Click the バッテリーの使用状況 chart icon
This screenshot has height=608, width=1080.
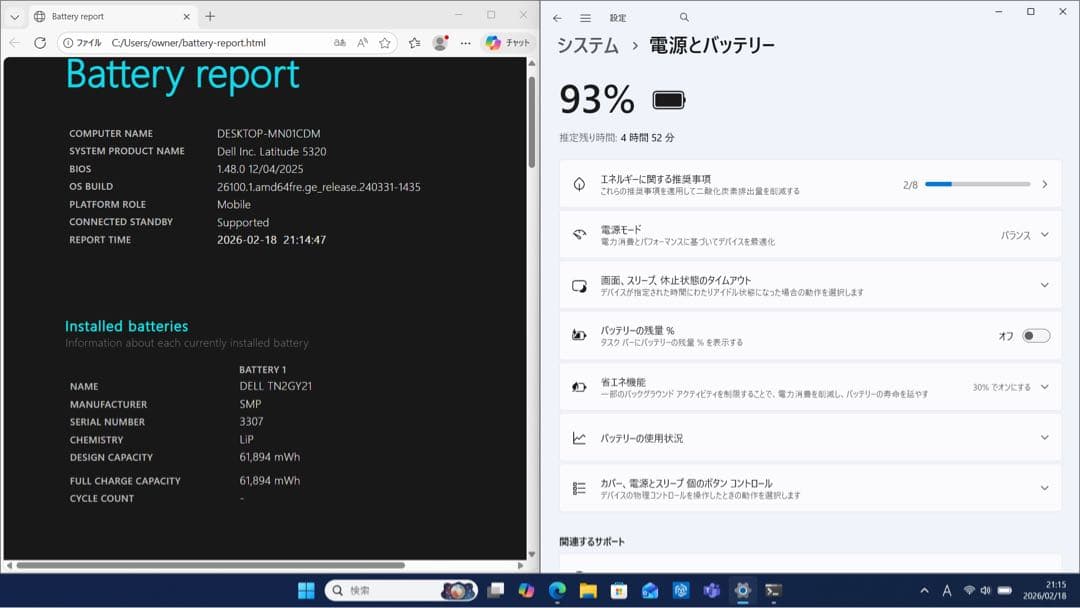[578, 437]
